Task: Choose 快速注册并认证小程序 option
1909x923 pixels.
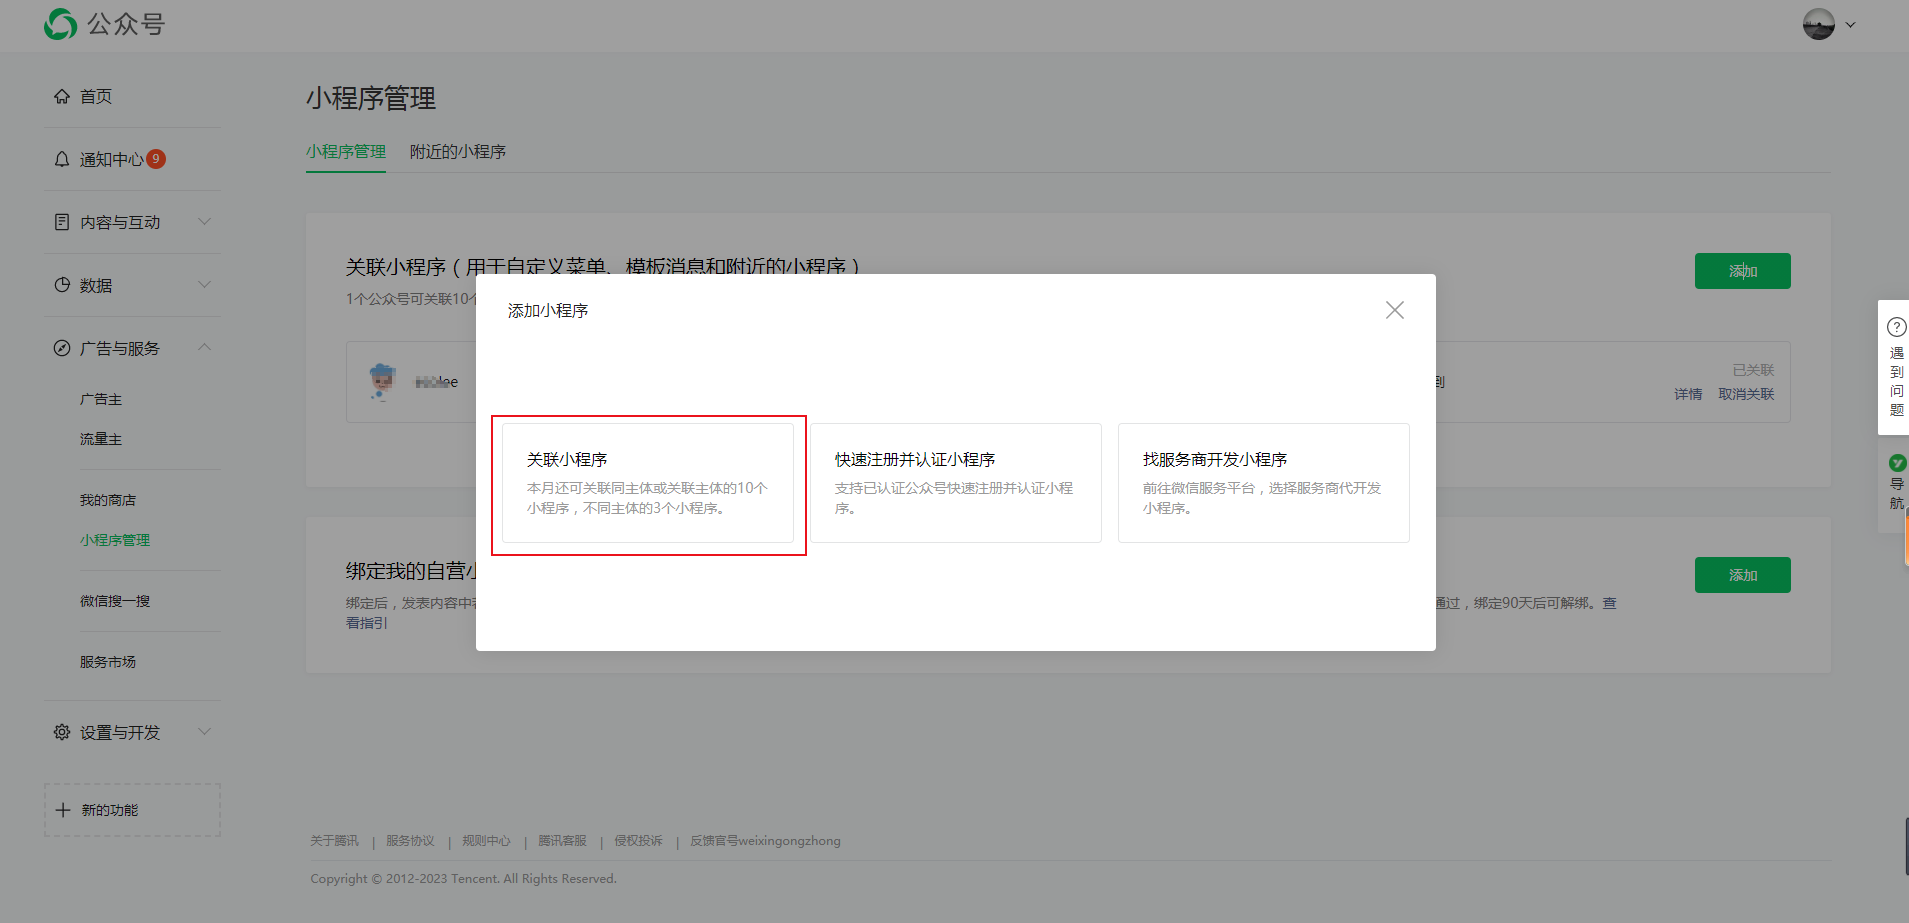Action: [x=955, y=483]
